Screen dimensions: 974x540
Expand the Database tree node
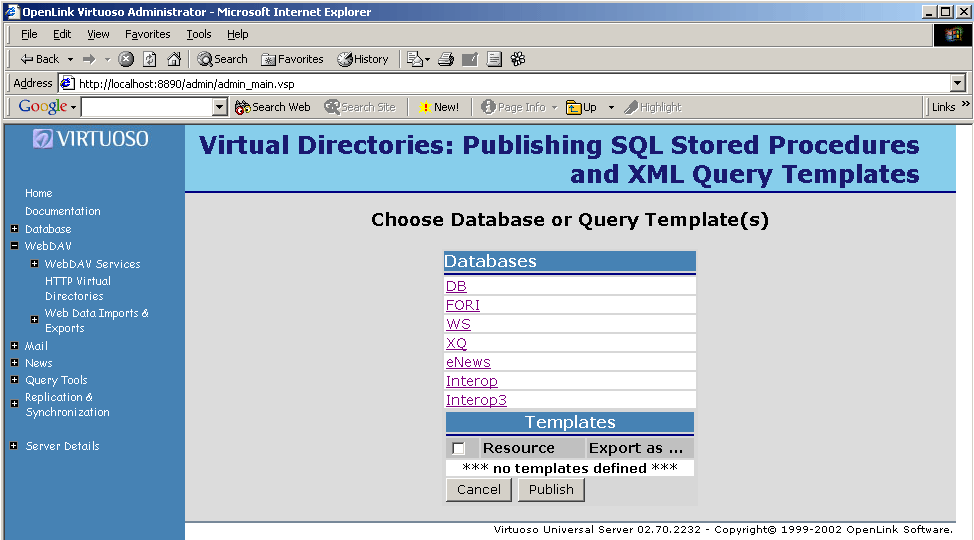point(15,229)
